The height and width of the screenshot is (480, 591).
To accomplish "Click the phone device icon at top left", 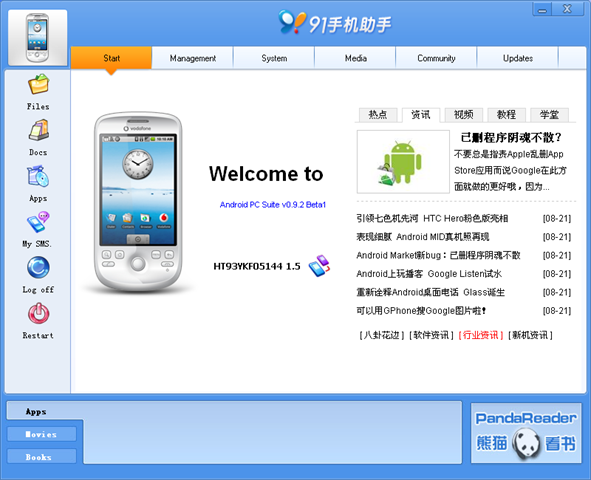I will [37, 38].
